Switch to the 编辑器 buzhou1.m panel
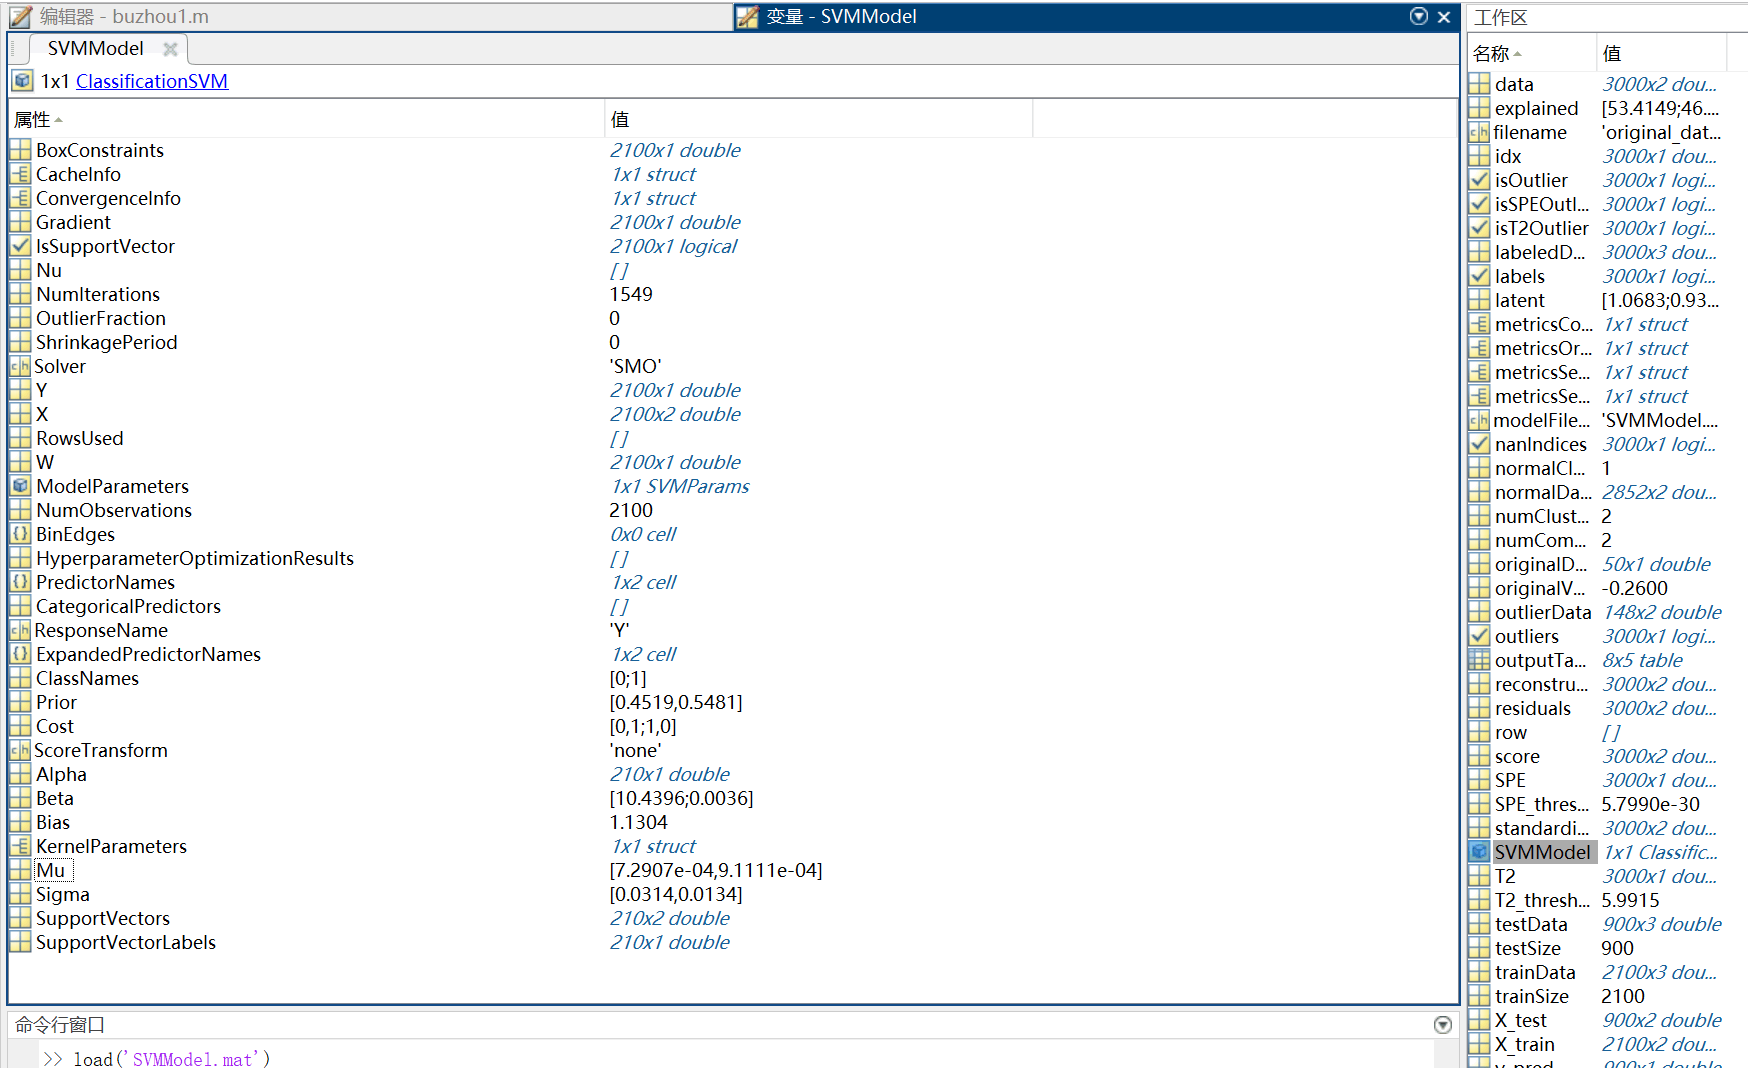1748x1068 pixels. click(x=120, y=17)
